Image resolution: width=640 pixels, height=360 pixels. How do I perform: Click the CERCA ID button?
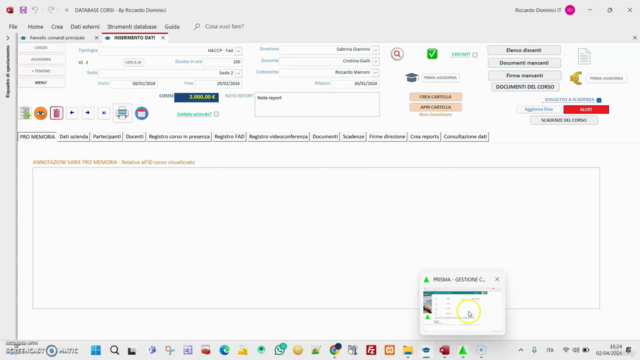(133, 62)
